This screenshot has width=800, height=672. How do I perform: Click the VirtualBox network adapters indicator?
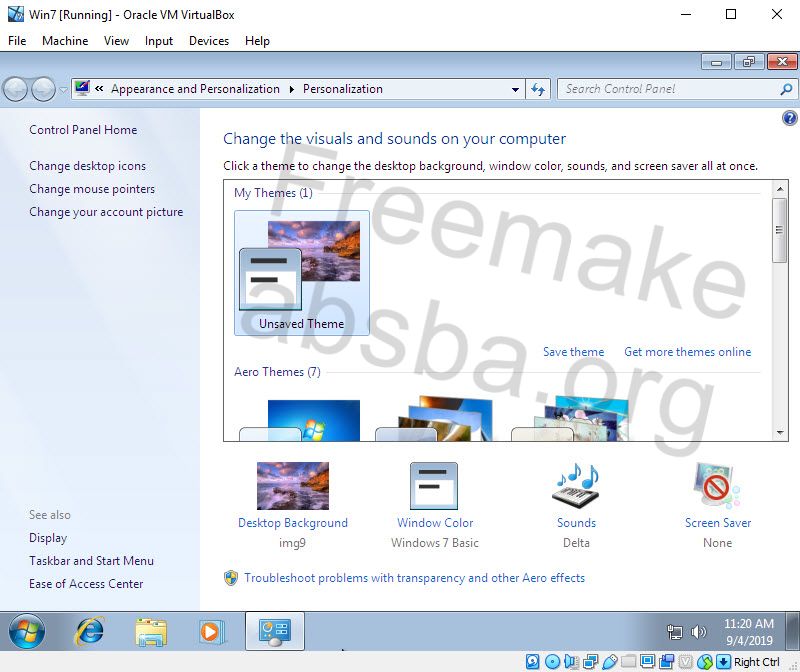point(590,662)
